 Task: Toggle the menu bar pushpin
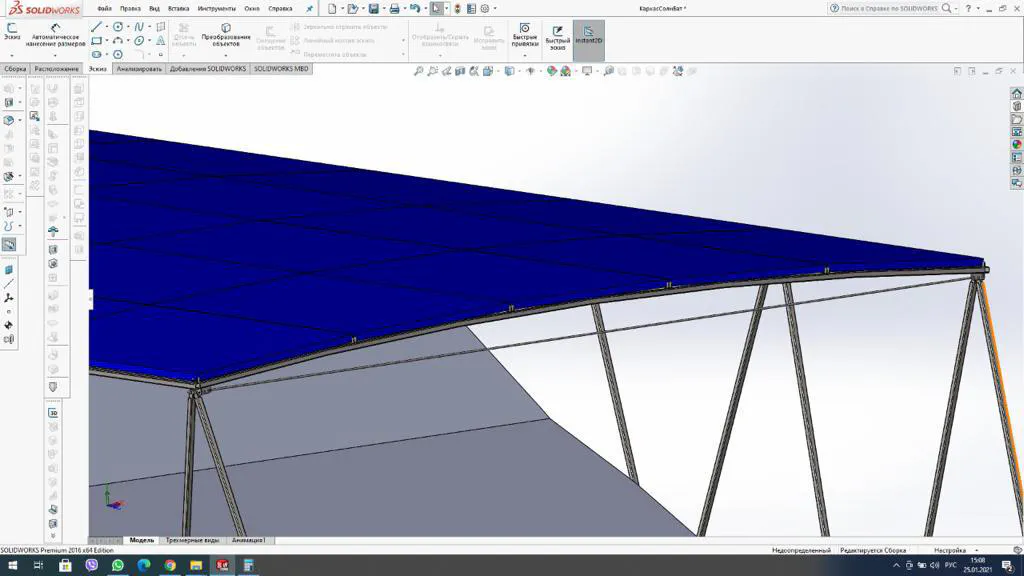310,7
